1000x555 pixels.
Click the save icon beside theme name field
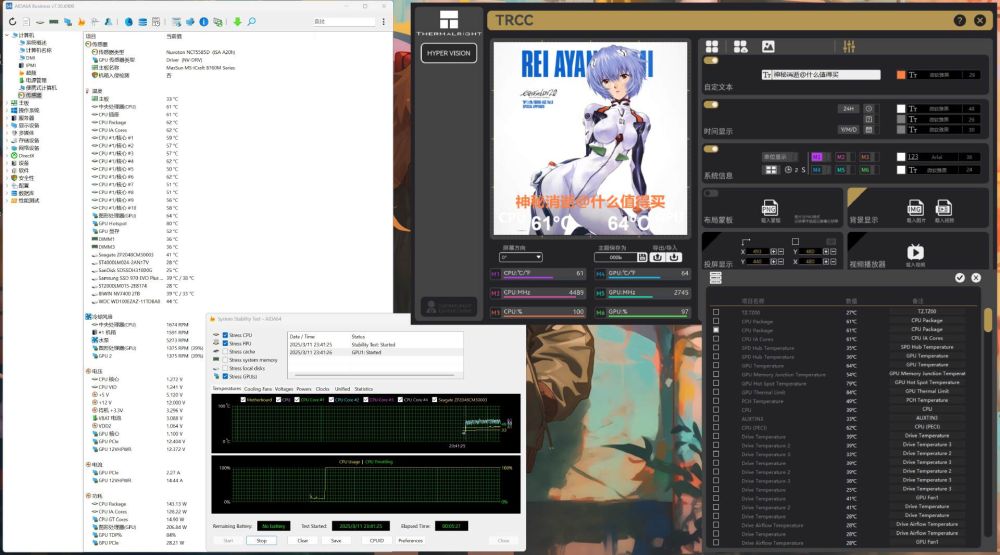tap(642, 257)
